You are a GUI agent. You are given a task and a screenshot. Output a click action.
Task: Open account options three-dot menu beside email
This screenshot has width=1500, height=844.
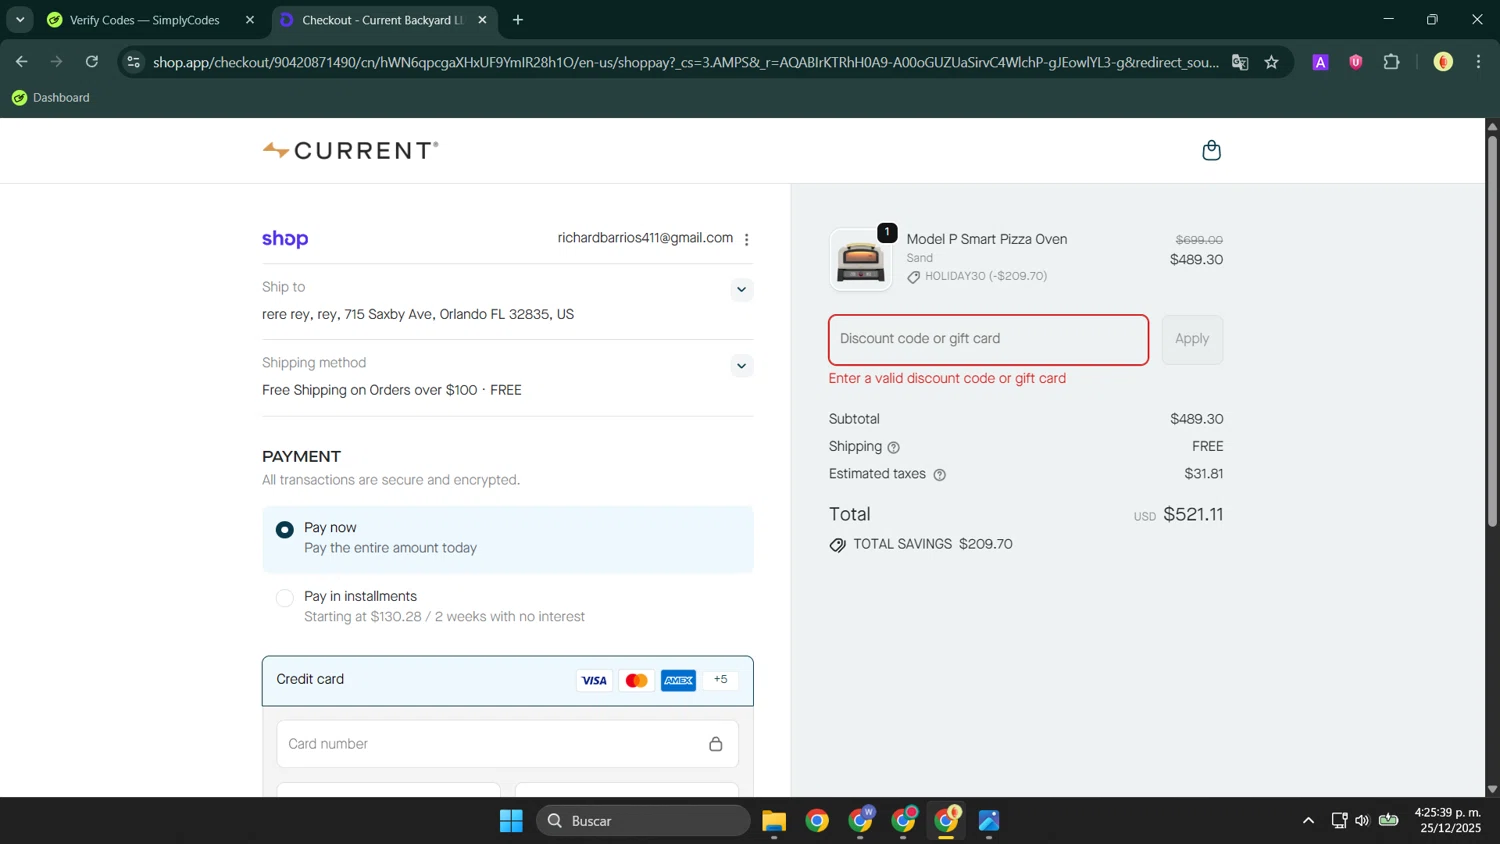coord(747,239)
